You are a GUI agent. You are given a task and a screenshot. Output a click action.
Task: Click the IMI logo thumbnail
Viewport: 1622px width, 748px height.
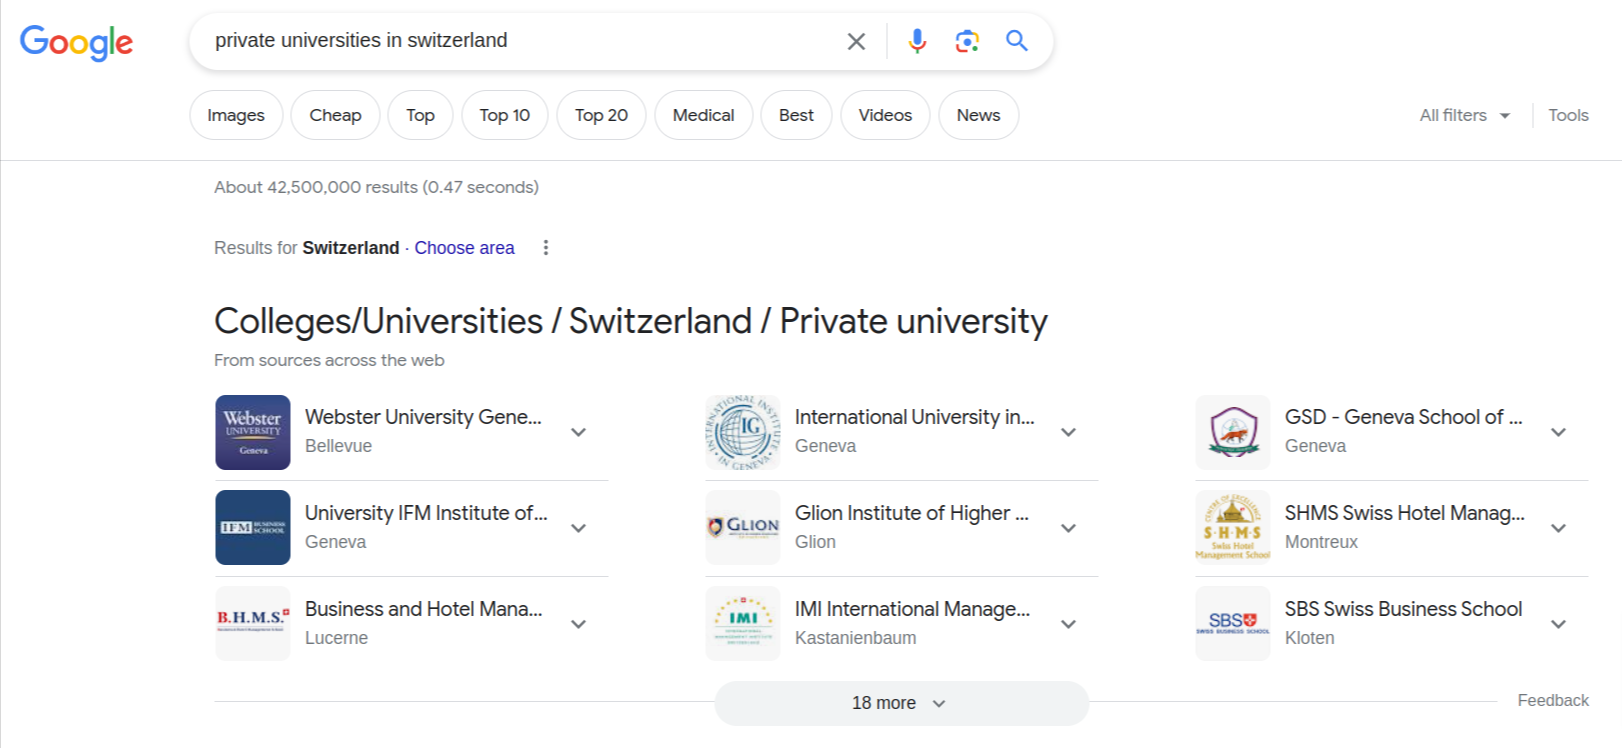(x=743, y=624)
